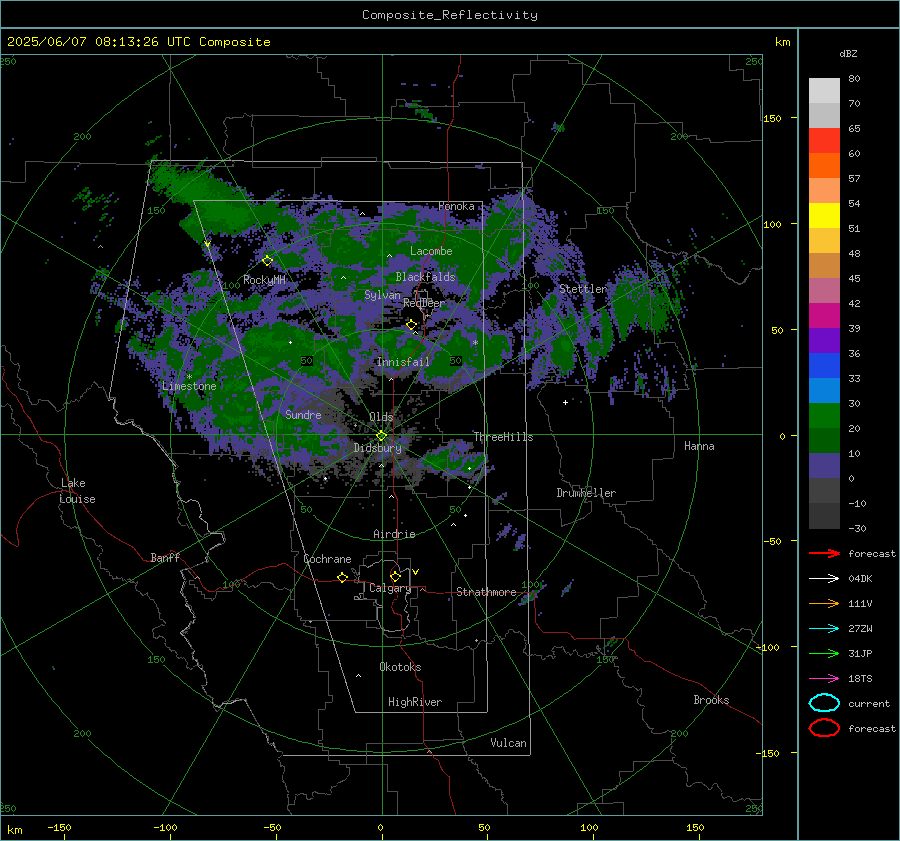Viewport: 900px width, 841px height.
Task: Click the slate purple 0-10 dBZ swatch
Action: coord(824,466)
